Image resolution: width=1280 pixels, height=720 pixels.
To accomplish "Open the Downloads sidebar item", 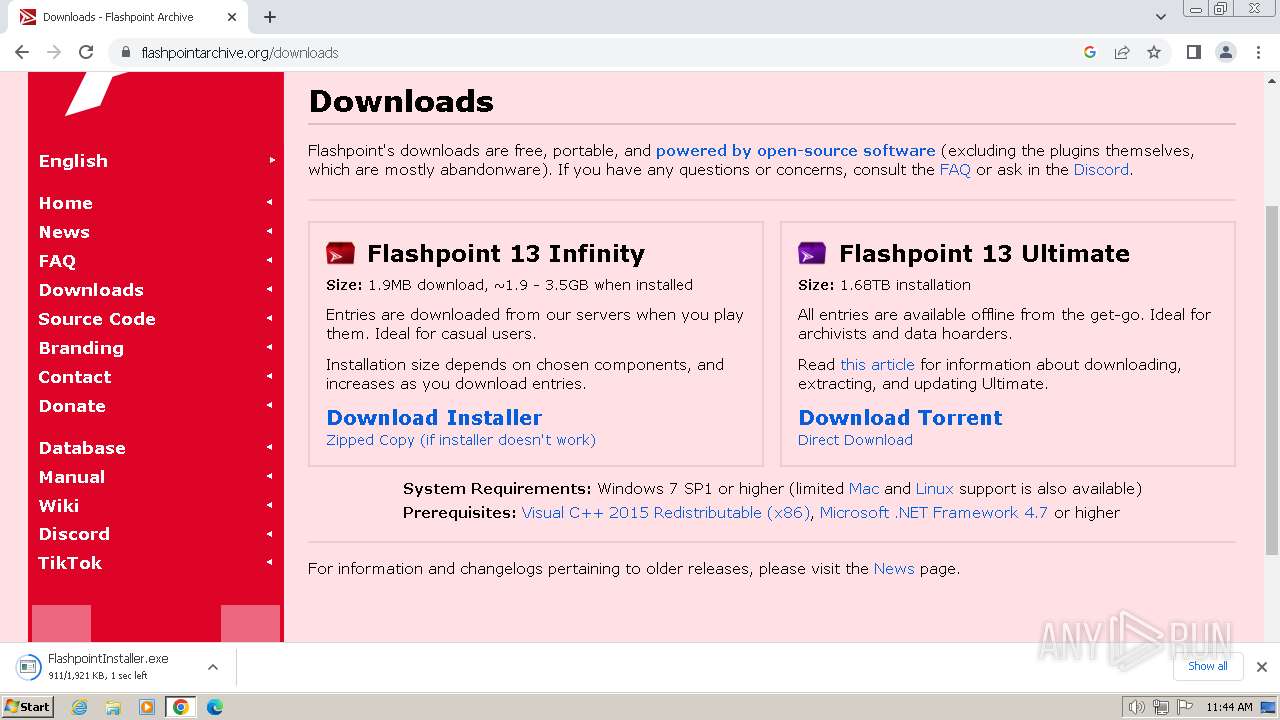I will [x=155, y=290].
